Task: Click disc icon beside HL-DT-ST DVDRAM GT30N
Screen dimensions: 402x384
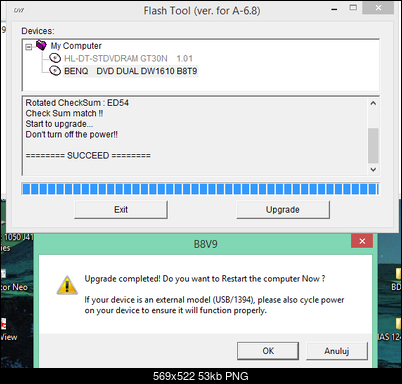Action: point(55,58)
